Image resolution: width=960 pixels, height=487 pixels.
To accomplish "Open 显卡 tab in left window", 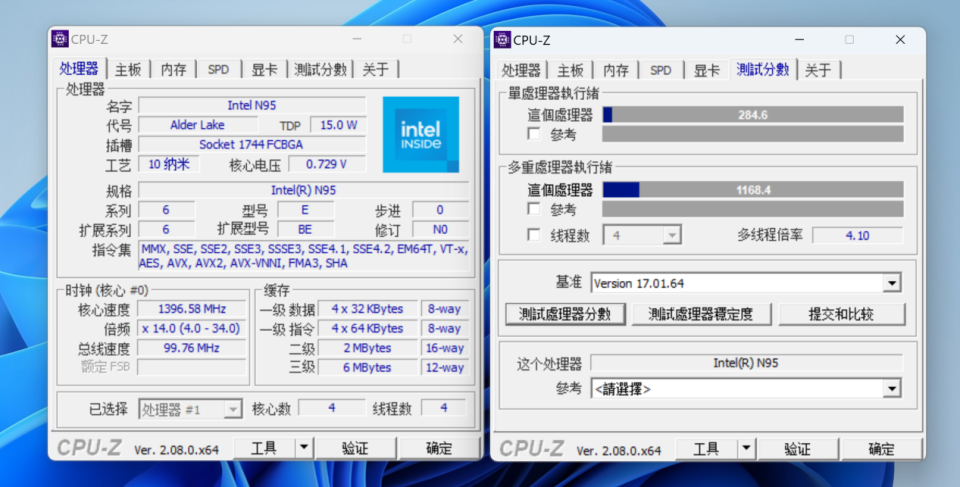I will (x=264, y=69).
